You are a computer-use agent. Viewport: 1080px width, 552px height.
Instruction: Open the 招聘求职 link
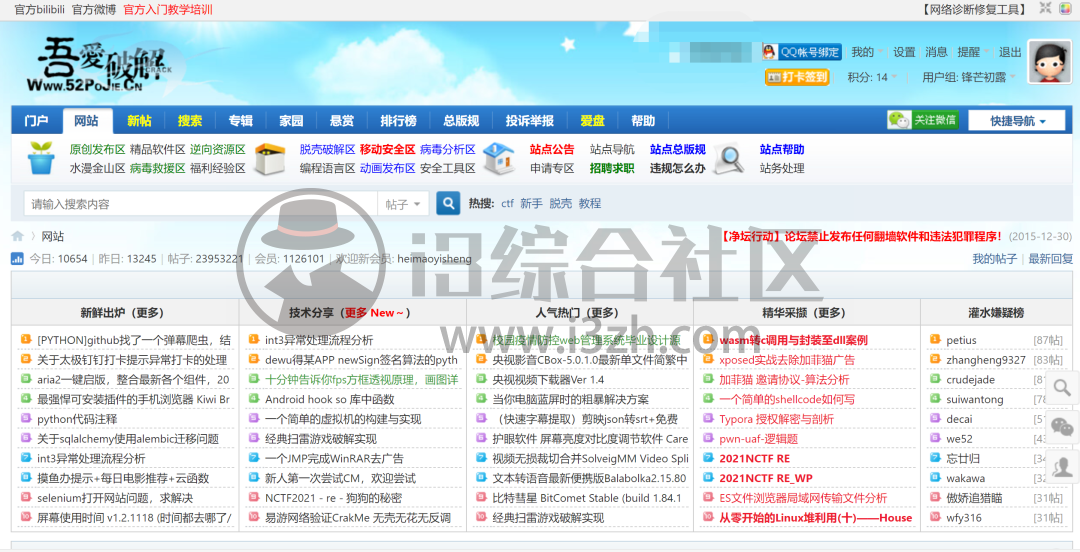click(x=612, y=168)
